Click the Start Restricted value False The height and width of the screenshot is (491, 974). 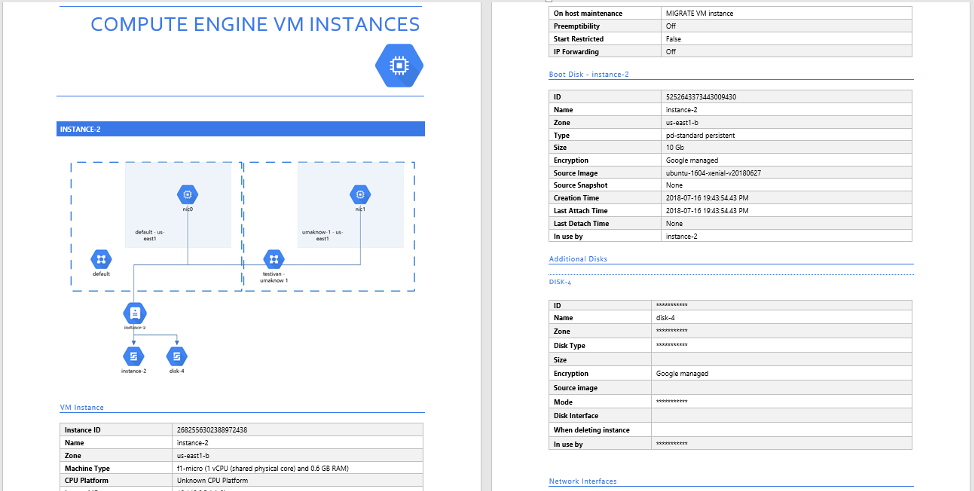673,39
